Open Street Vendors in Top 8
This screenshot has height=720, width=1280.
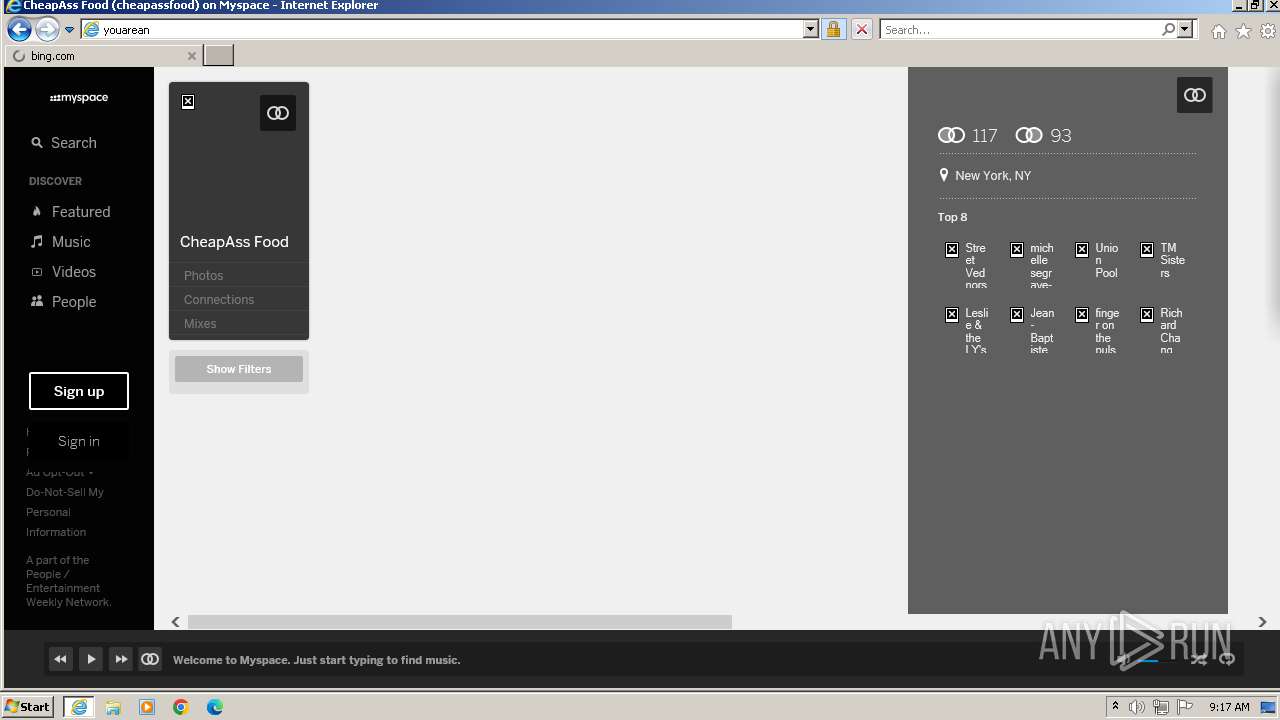coord(968,266)
